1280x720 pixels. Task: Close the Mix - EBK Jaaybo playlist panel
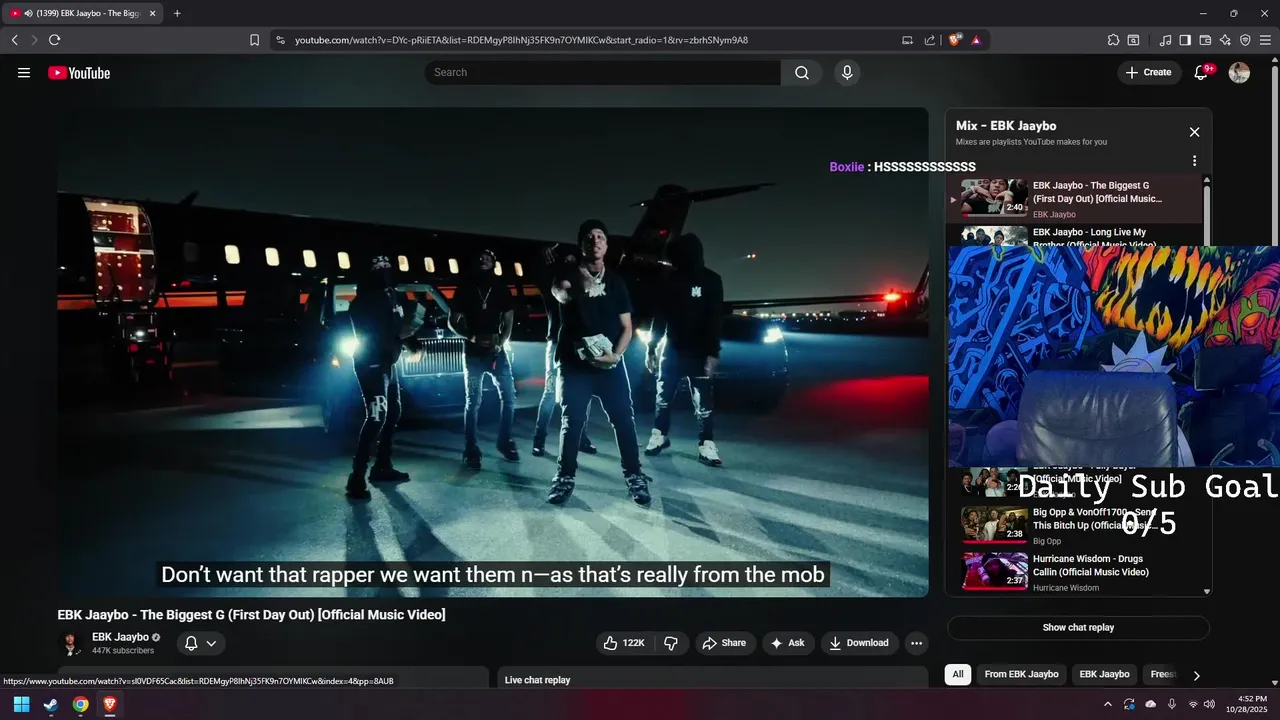tap(1194, 132)
